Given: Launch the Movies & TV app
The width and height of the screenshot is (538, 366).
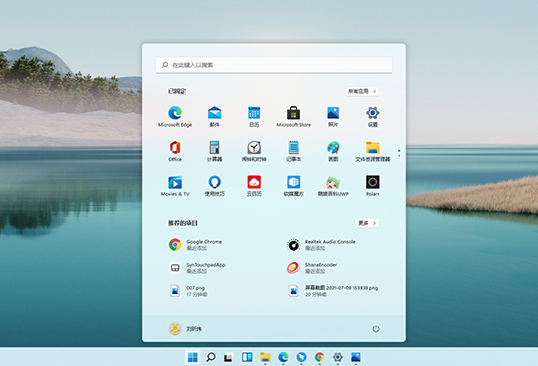Looking at the screenshot, I should pyautogui.click(x=175, y=186).
